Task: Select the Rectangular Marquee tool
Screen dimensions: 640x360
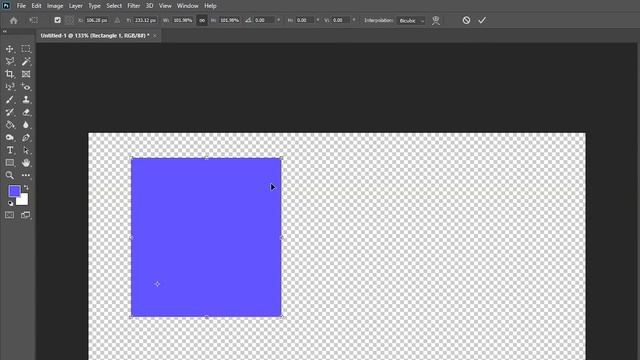Action: pos(26,49)
